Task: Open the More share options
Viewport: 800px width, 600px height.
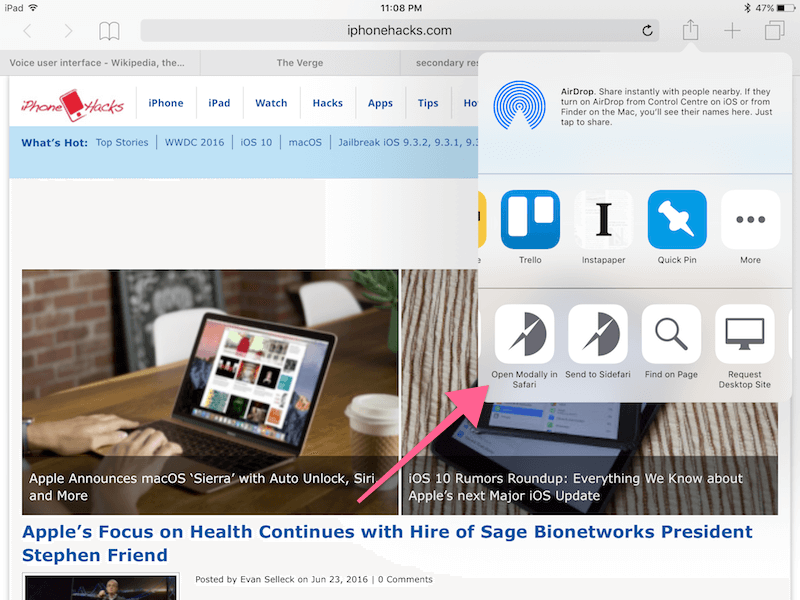Action: click(751, 219)
